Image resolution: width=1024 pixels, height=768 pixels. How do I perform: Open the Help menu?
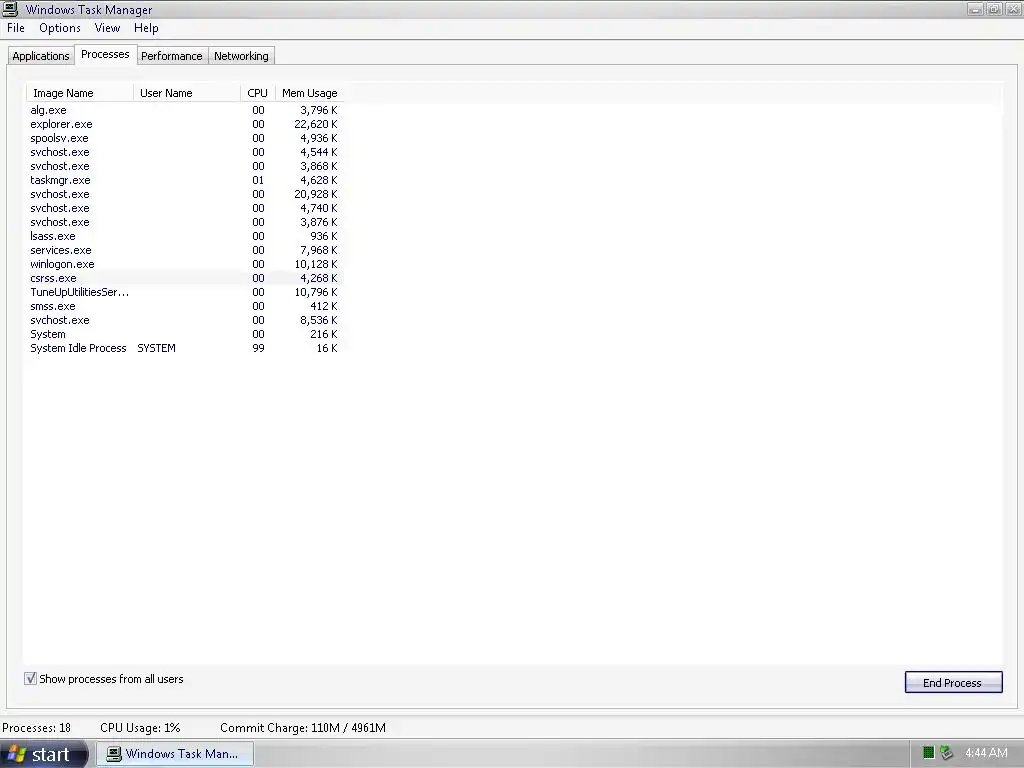pos(146,28)
